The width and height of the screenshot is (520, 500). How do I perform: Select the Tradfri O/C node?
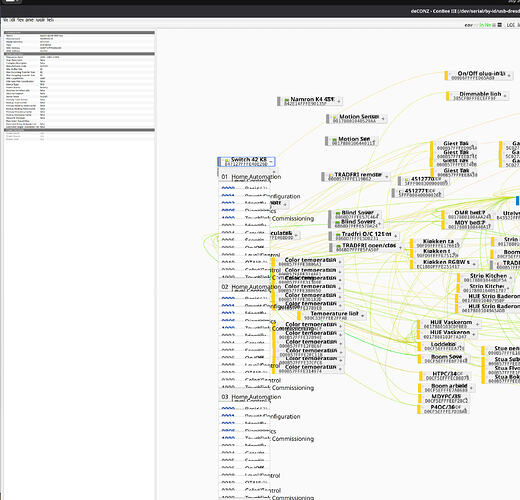click(363, 236)
